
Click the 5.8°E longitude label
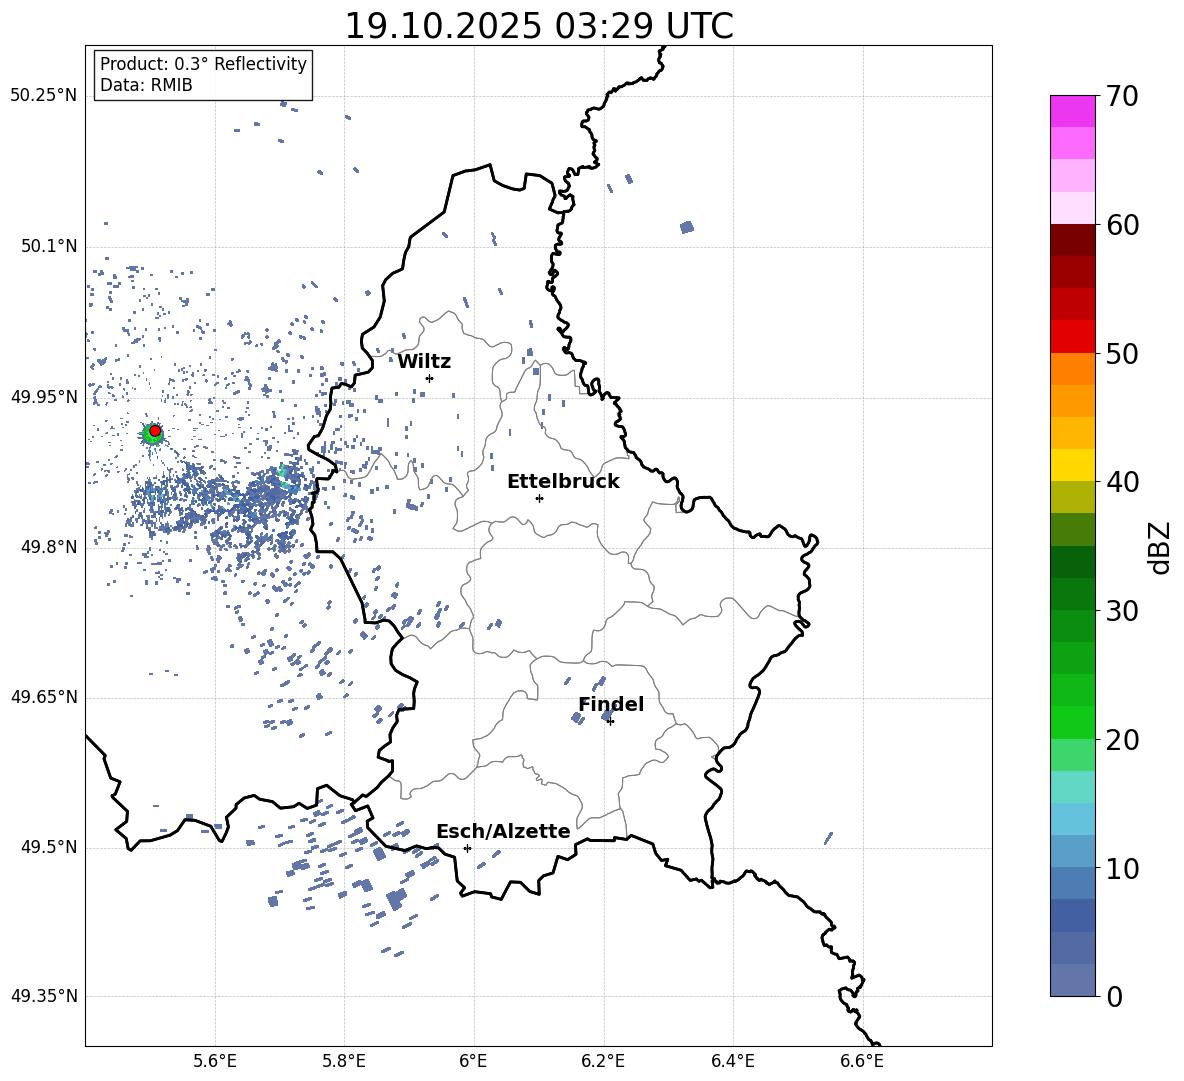(x=344, y=1061)
